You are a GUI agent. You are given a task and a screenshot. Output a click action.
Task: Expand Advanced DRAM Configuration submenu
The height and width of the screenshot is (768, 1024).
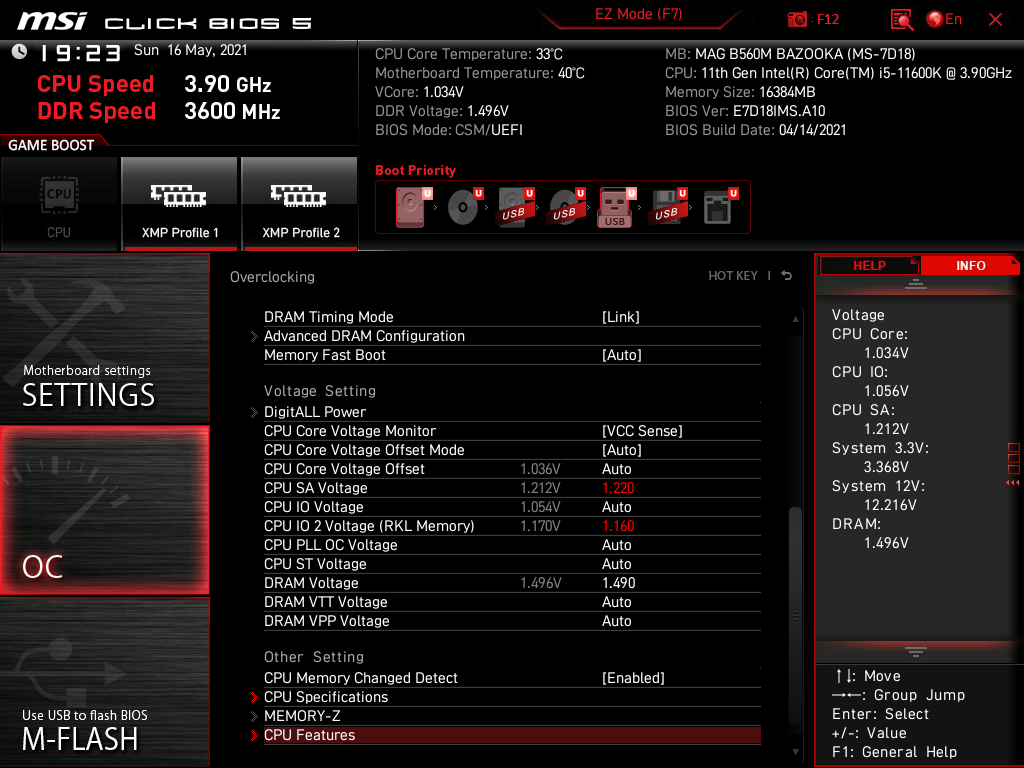364,336
